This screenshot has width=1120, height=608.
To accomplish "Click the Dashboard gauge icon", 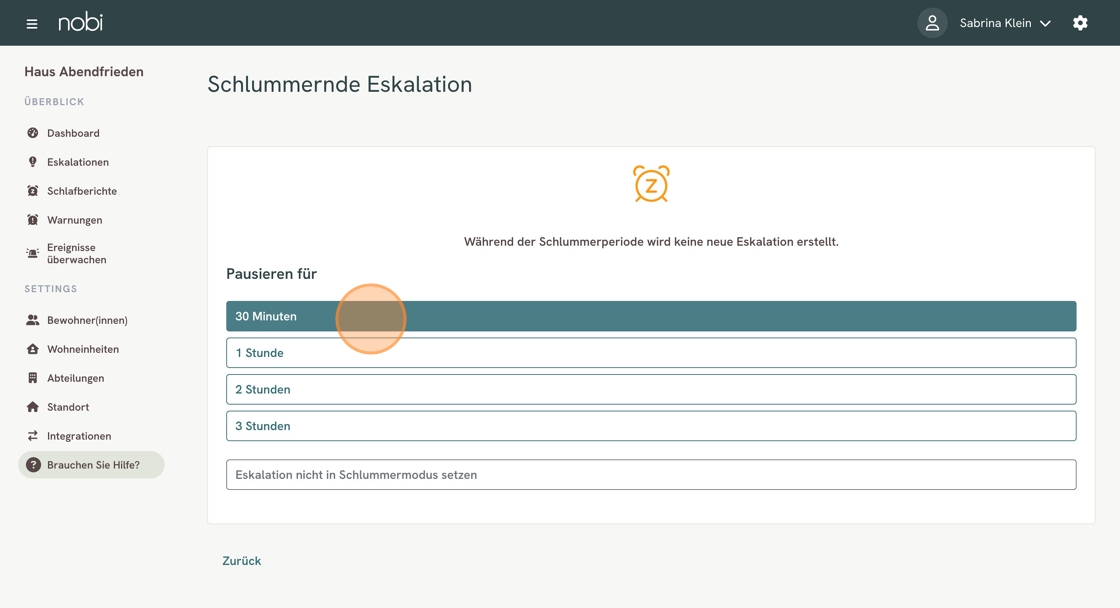I will click(x=33, y=133).
